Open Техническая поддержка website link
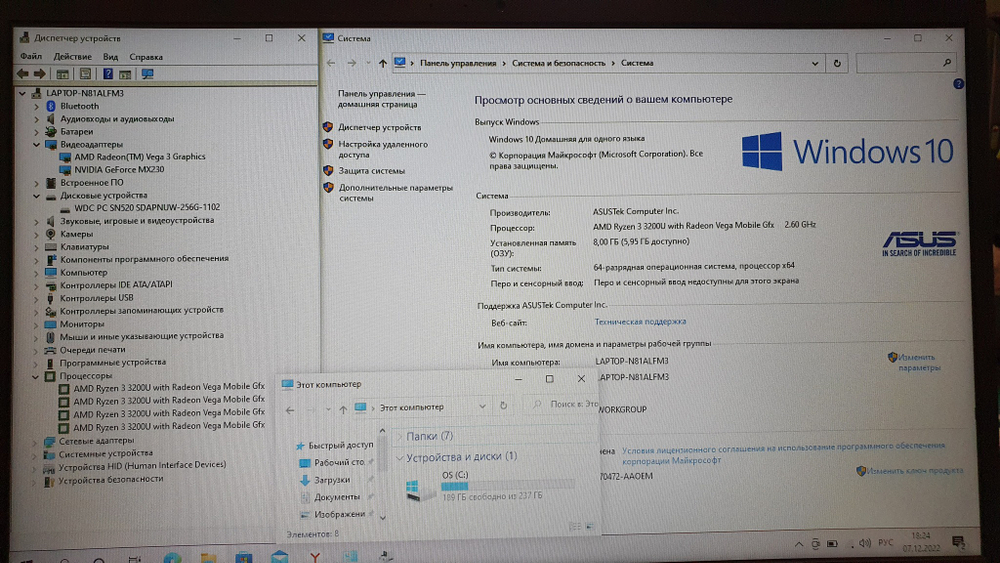Image resolution: width=1000 pixels, height=563 pixels. pos(640,322)
